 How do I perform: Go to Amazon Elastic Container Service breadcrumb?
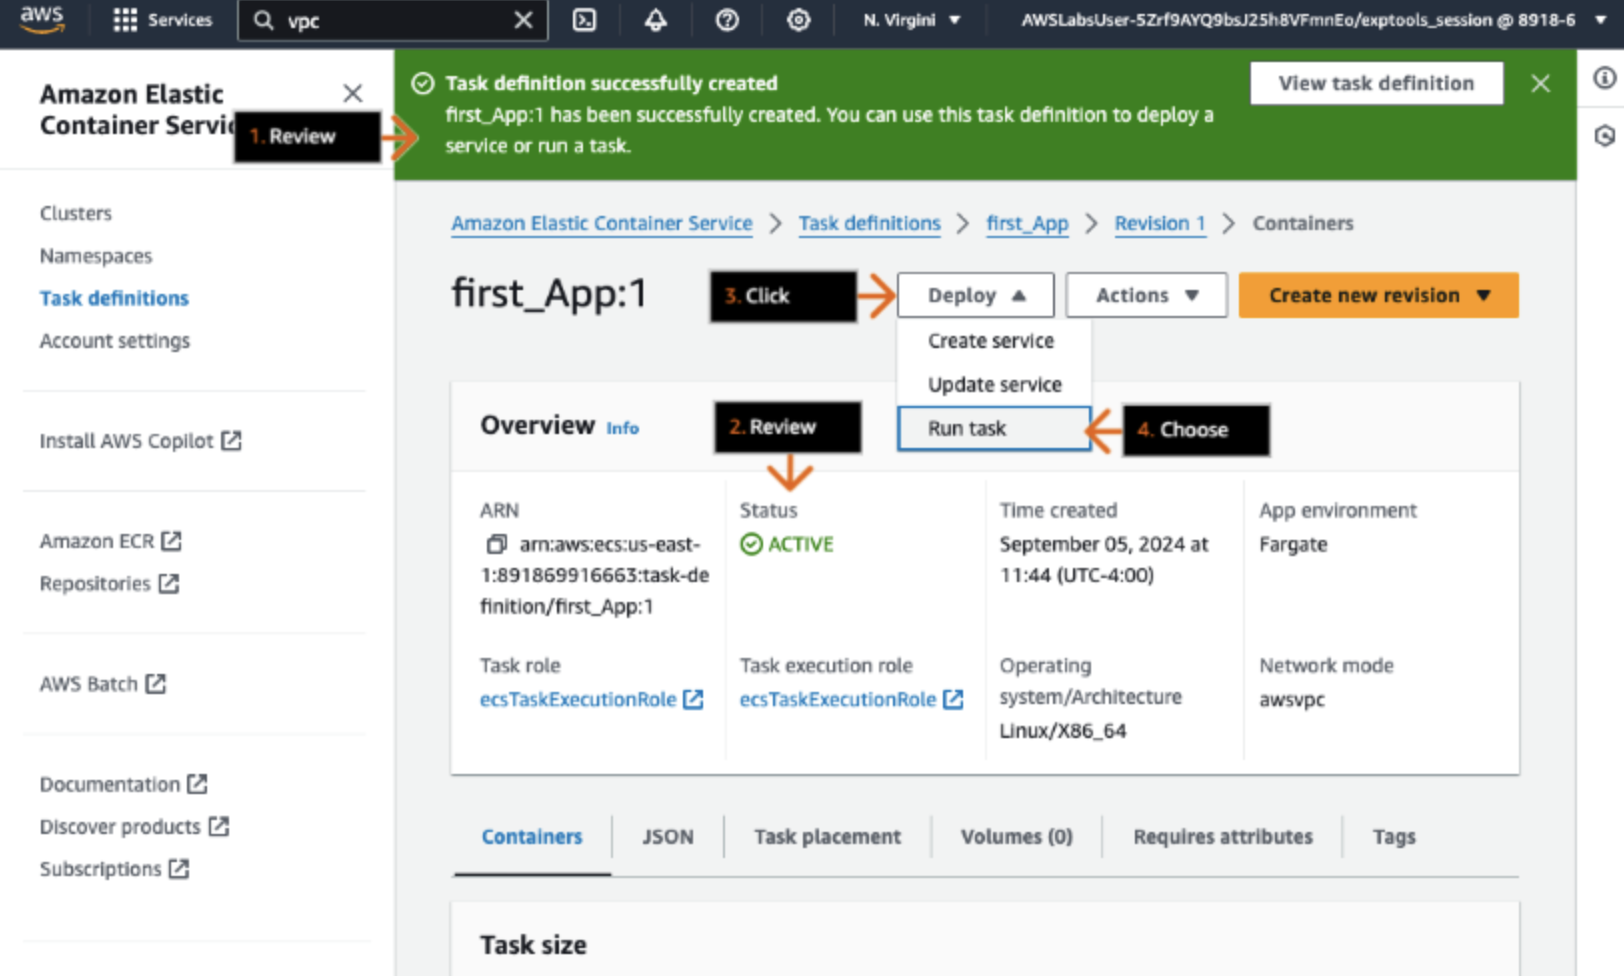[602, 223]
